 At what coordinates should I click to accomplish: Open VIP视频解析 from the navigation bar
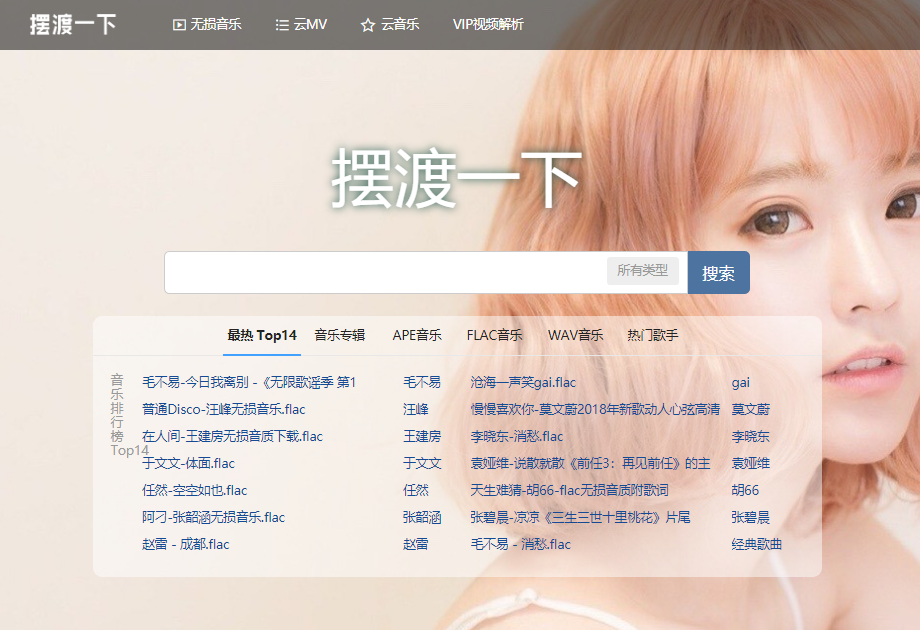point(489,25)
